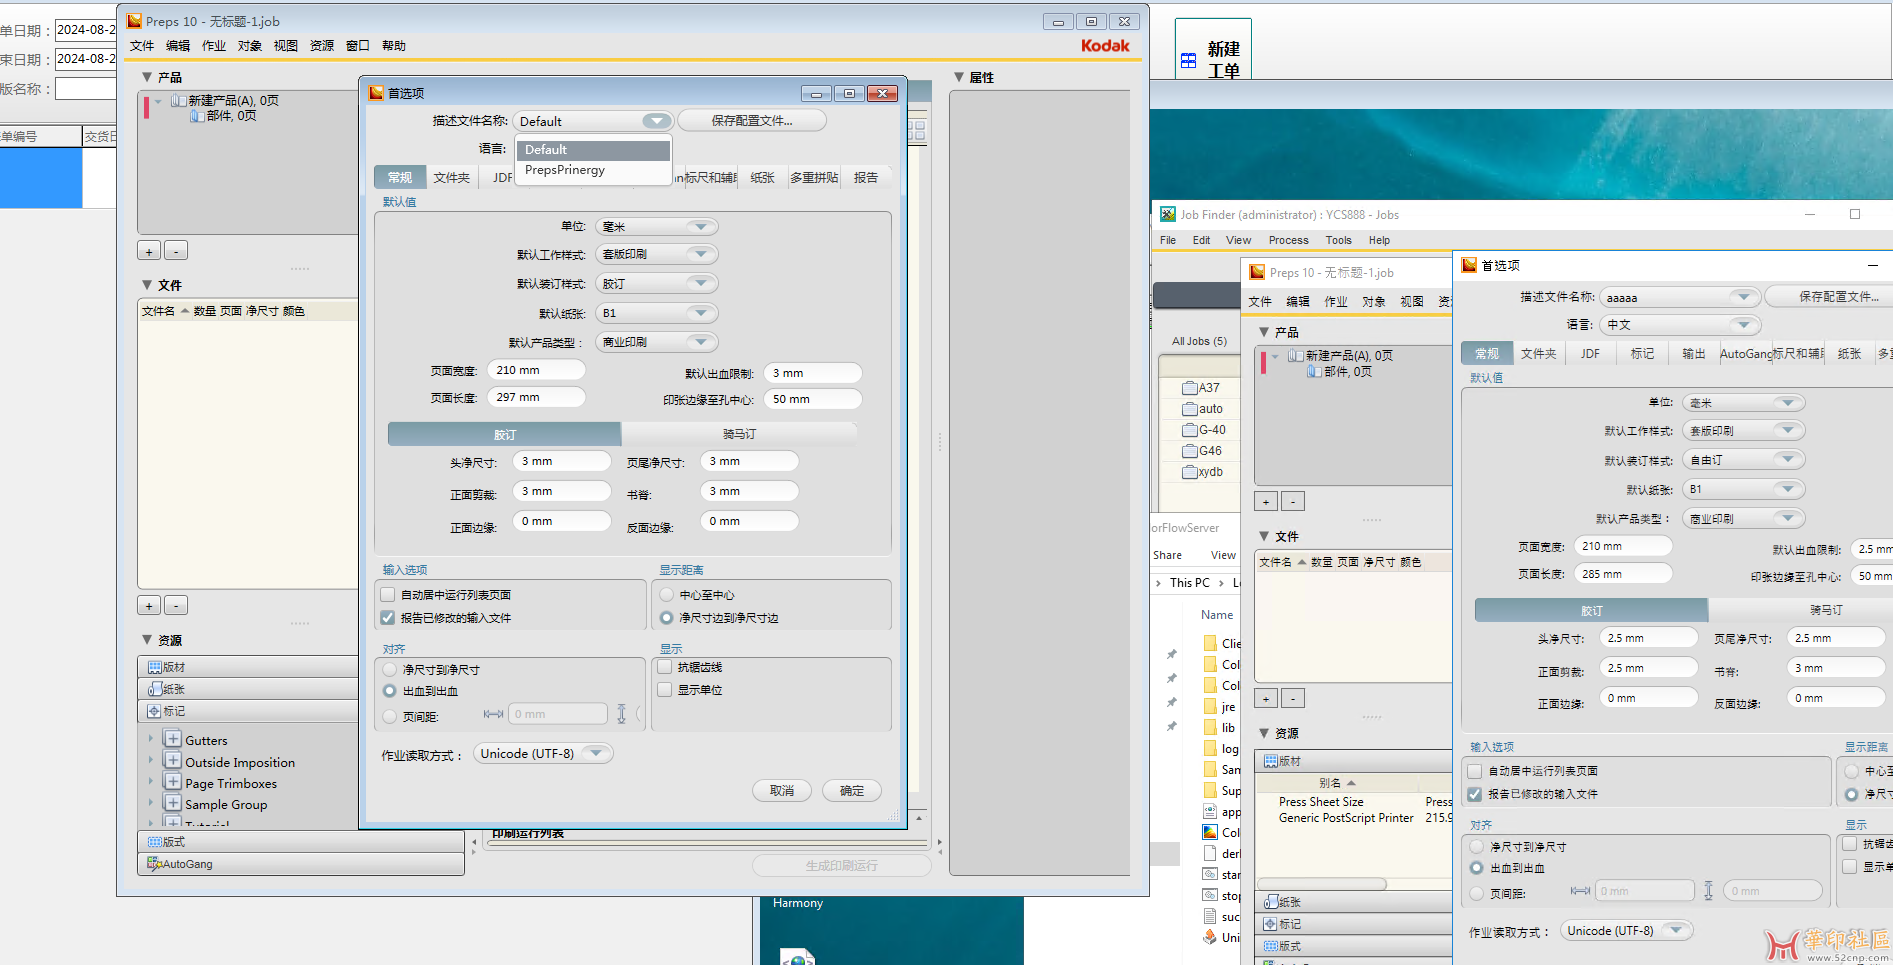Switch to the 报告 tab

pos(866,178)
